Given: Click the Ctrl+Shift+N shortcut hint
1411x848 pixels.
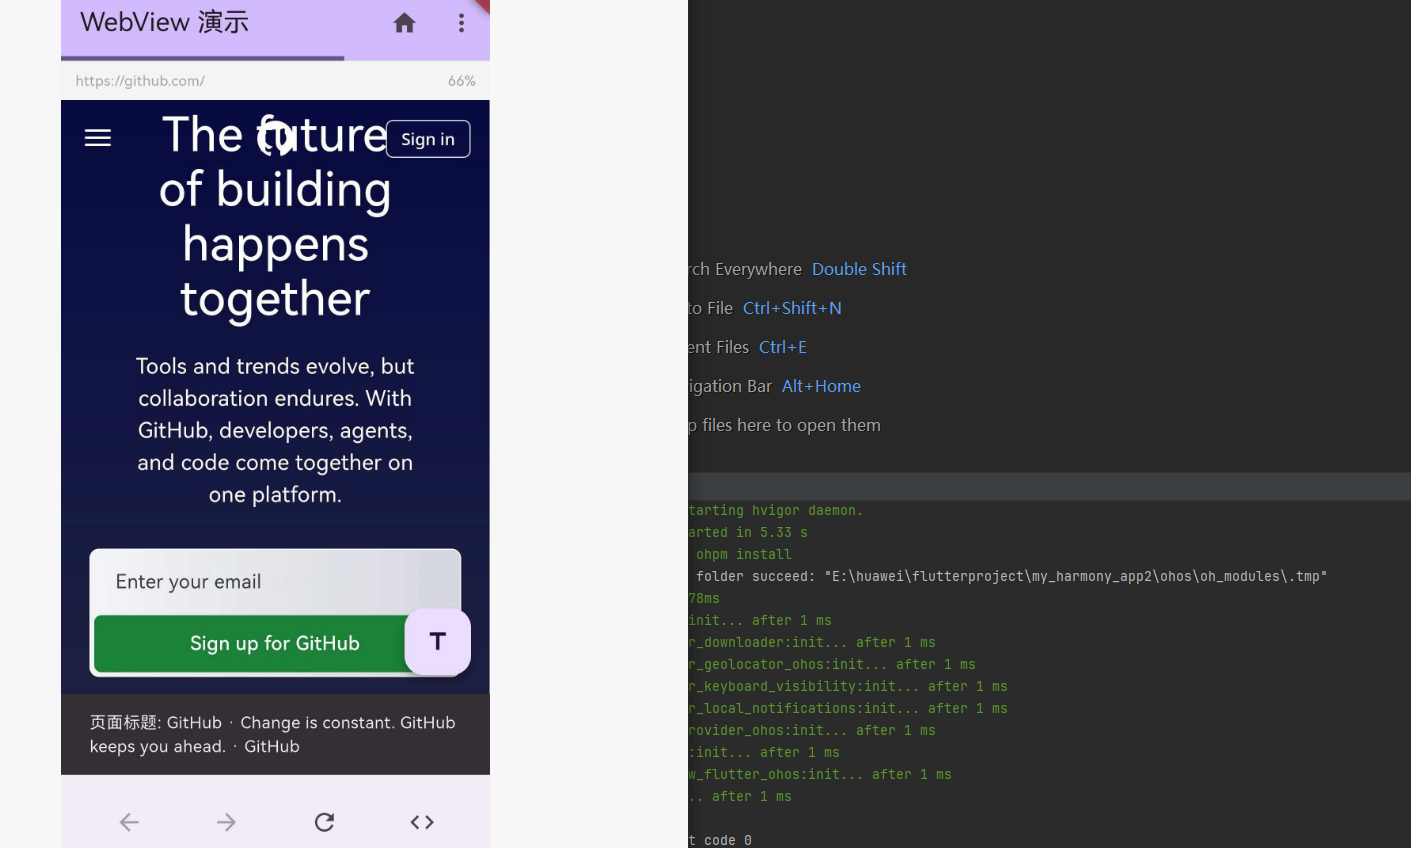Looking at the screenshot, I should [792, 308].
